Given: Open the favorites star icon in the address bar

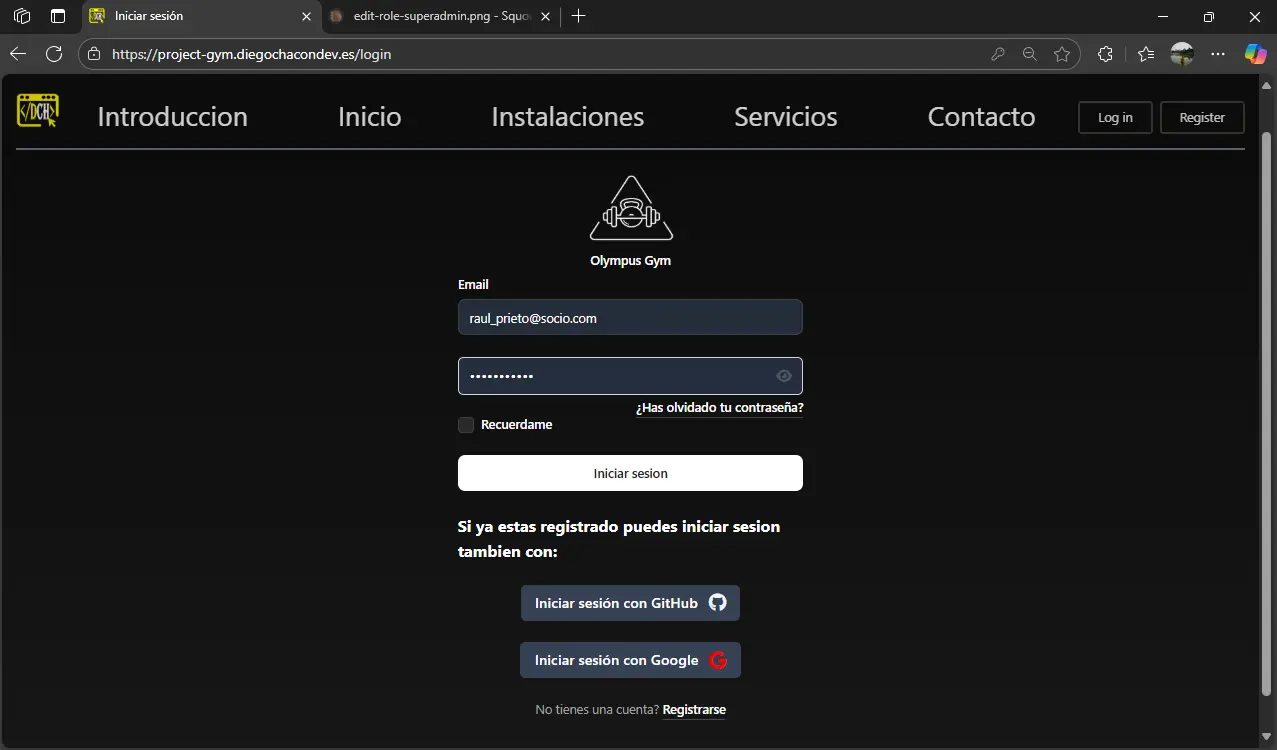Looking at the screenshot, I should click(1063, 54).
